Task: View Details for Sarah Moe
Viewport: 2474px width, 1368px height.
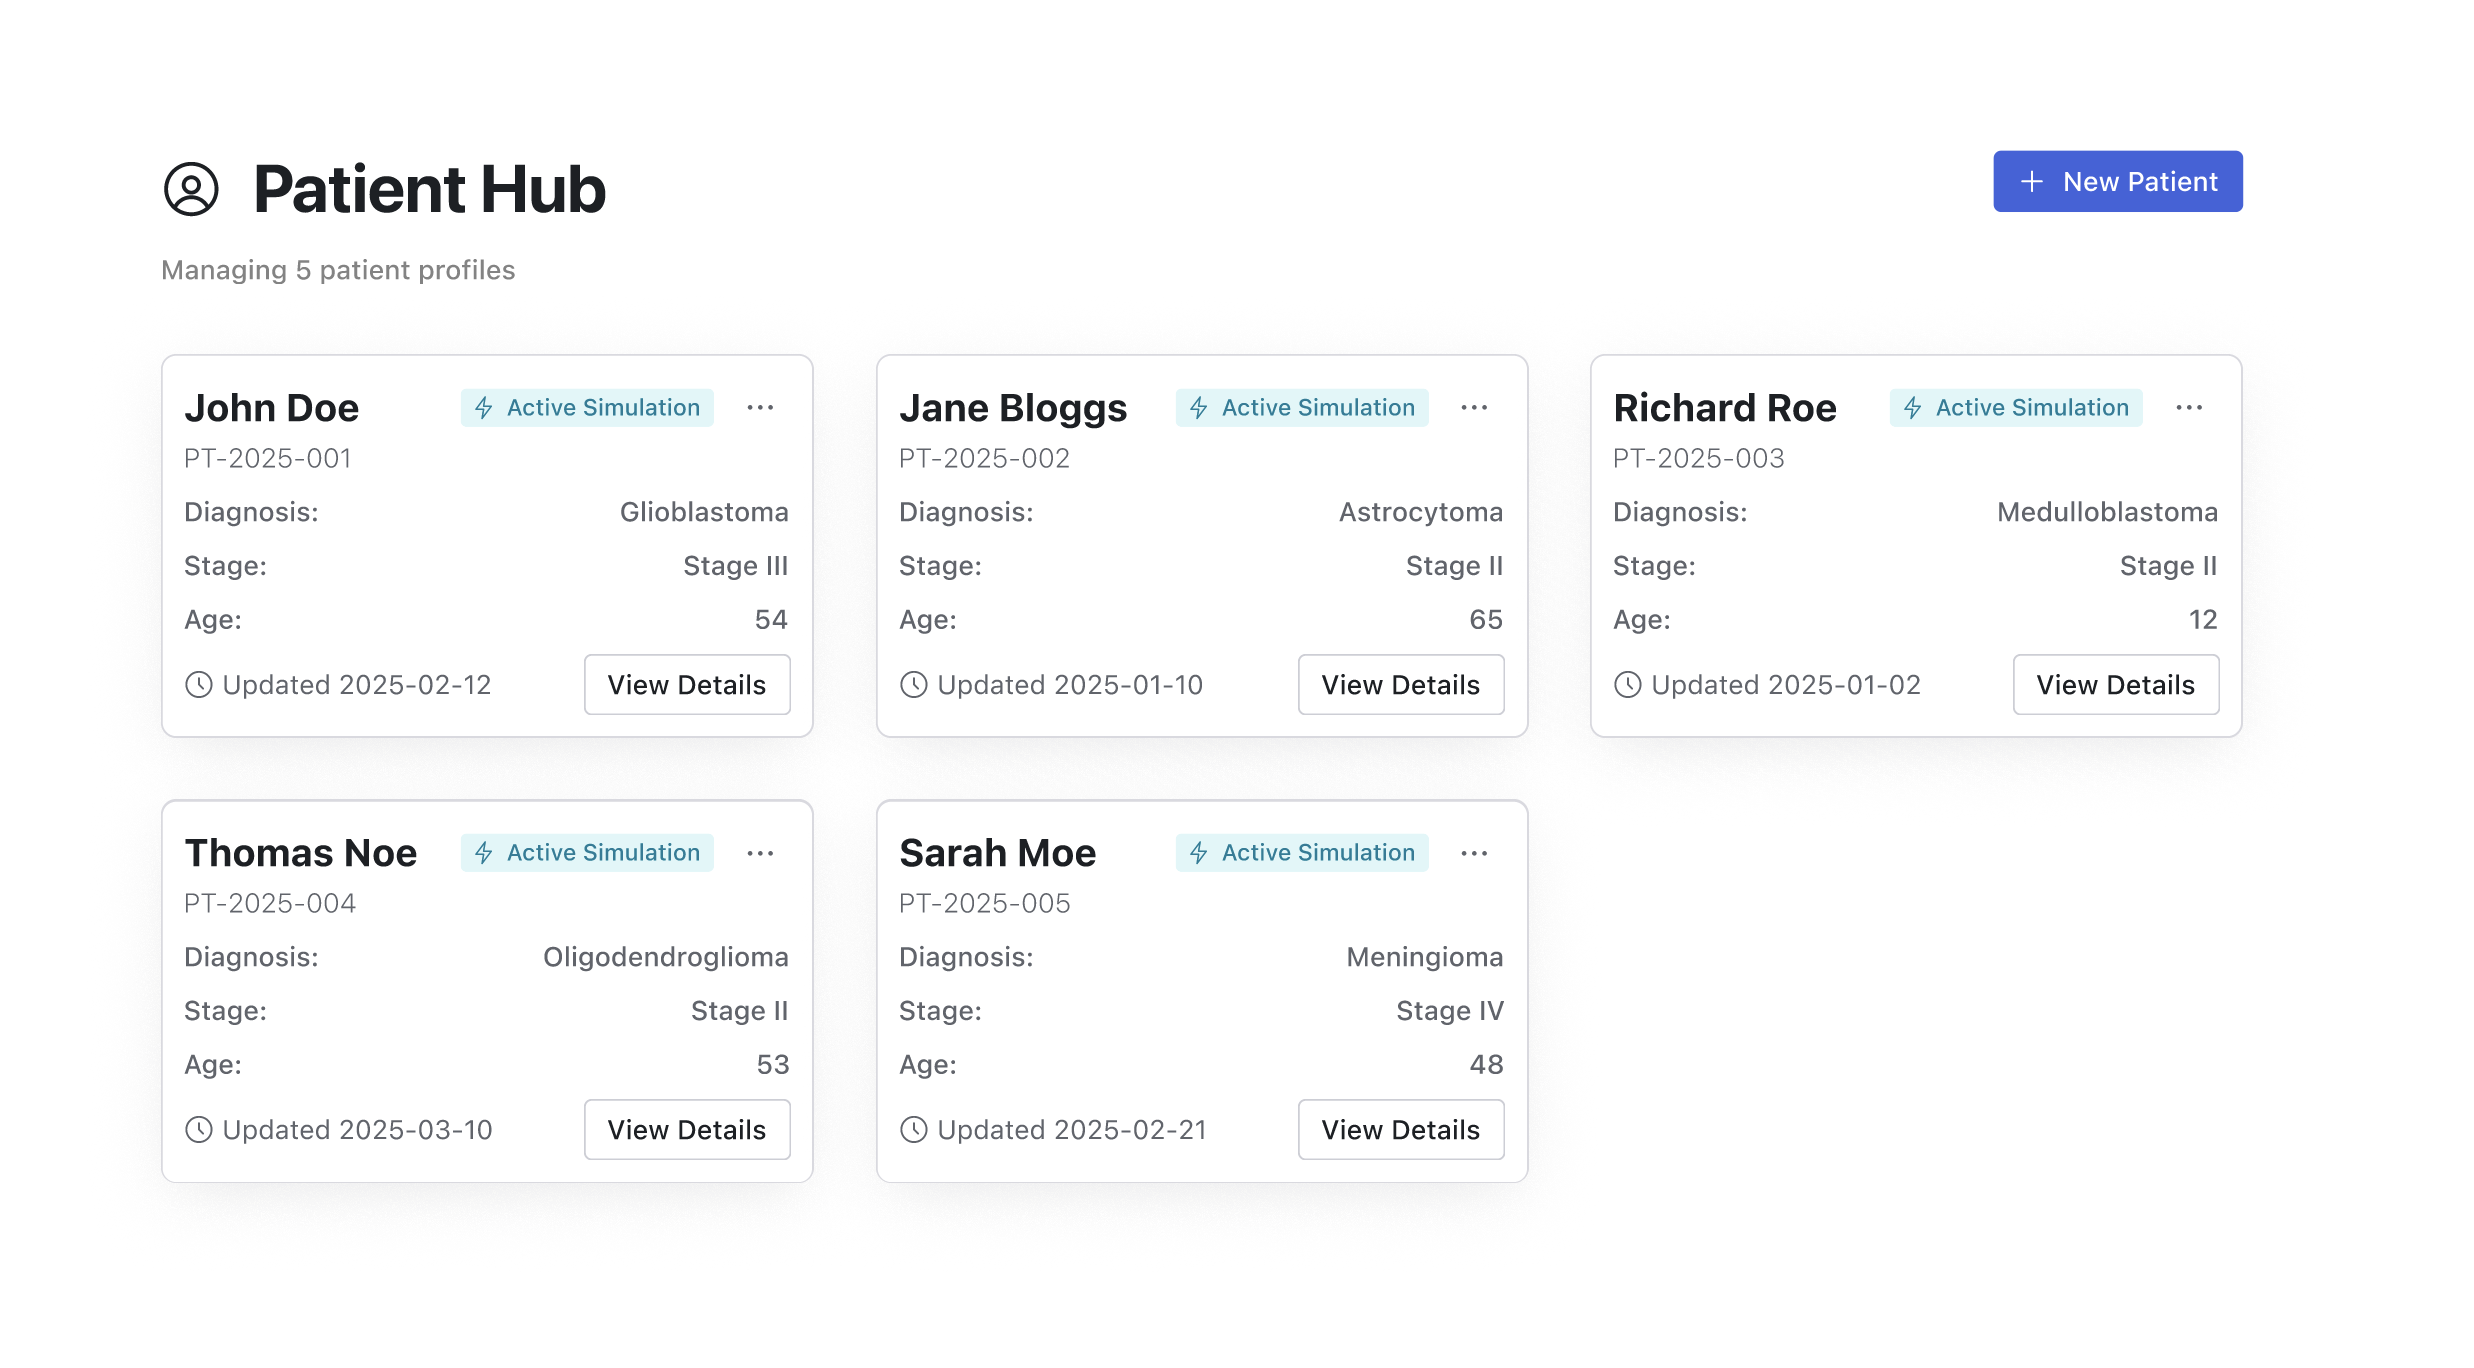Action: click(1401, 1130)
